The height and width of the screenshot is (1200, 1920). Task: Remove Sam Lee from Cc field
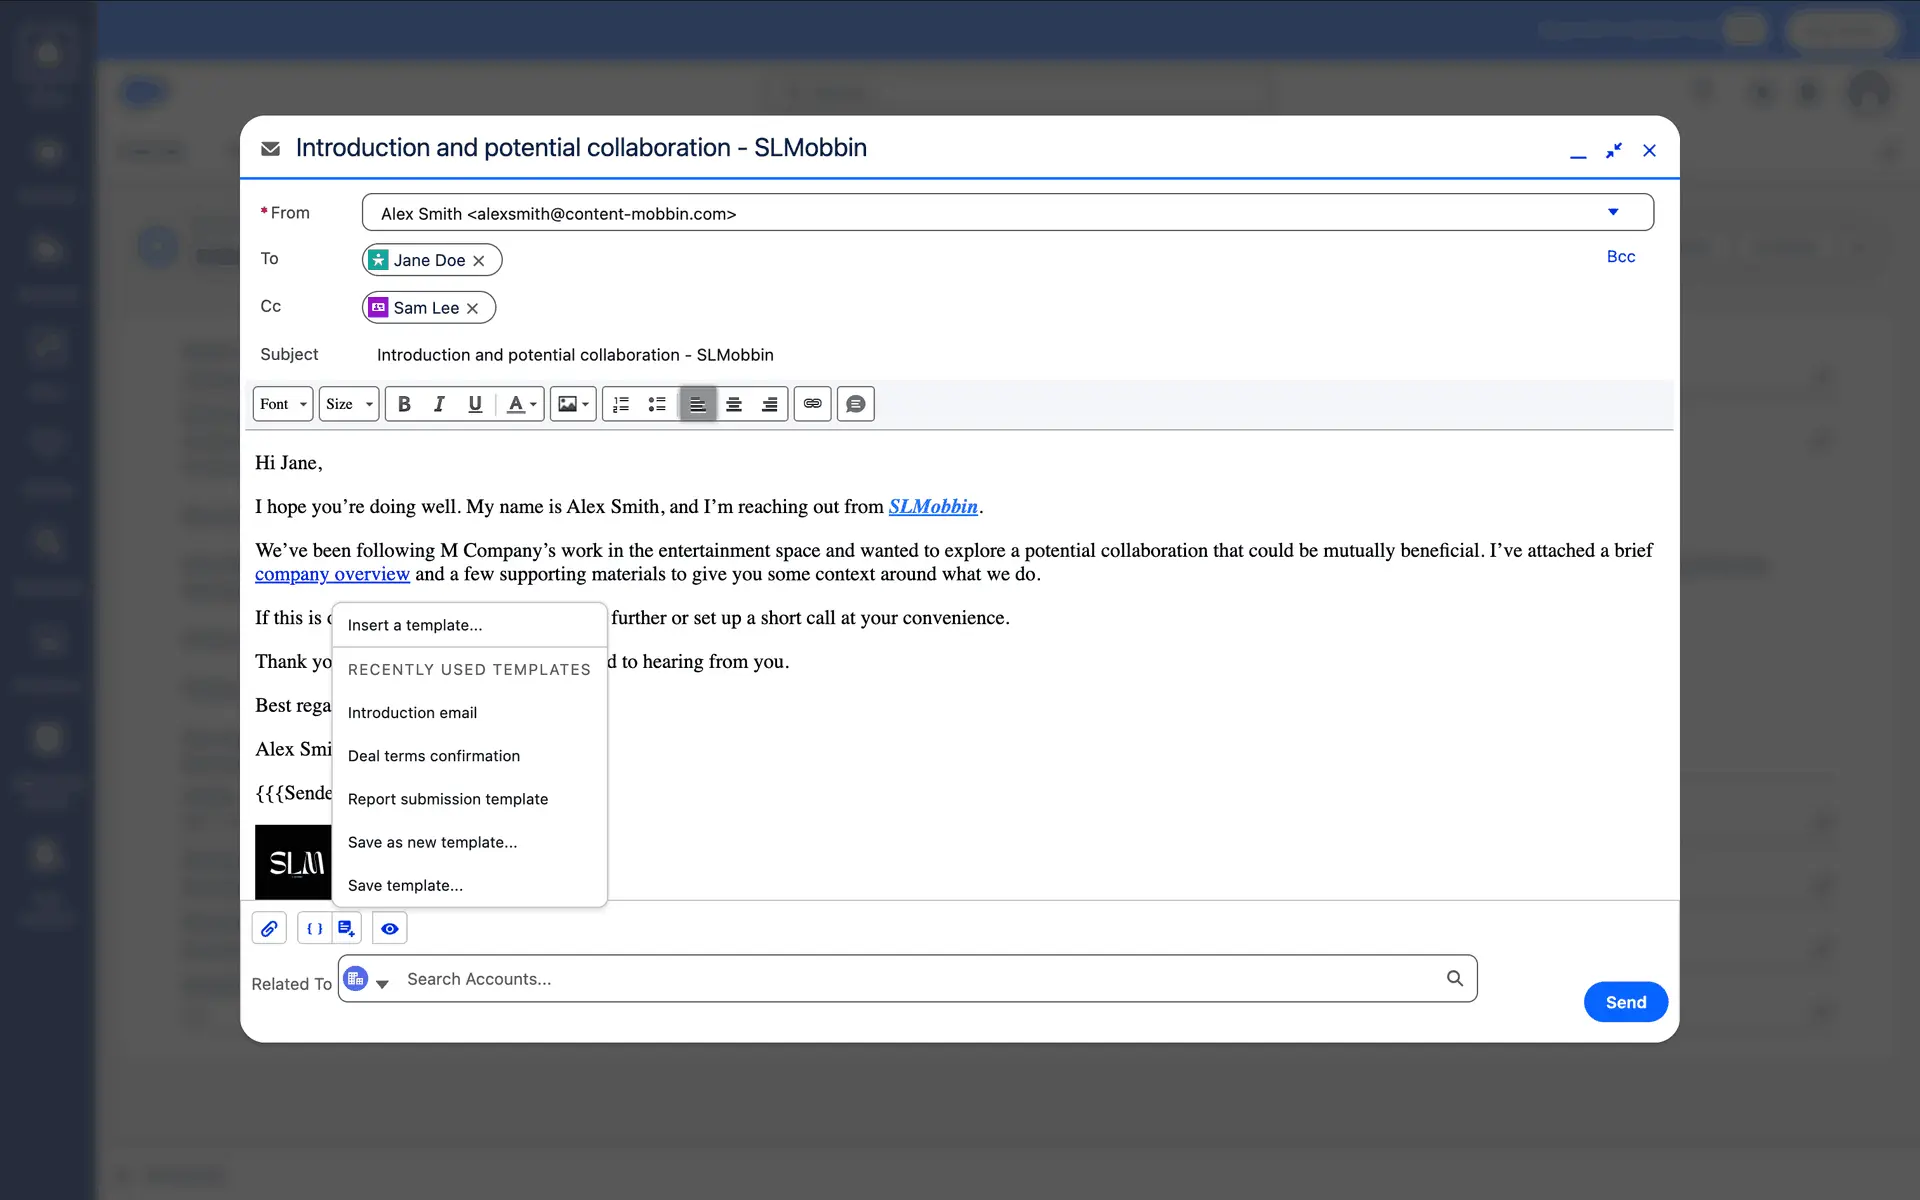pyautogui.click(x=473, y=309)
